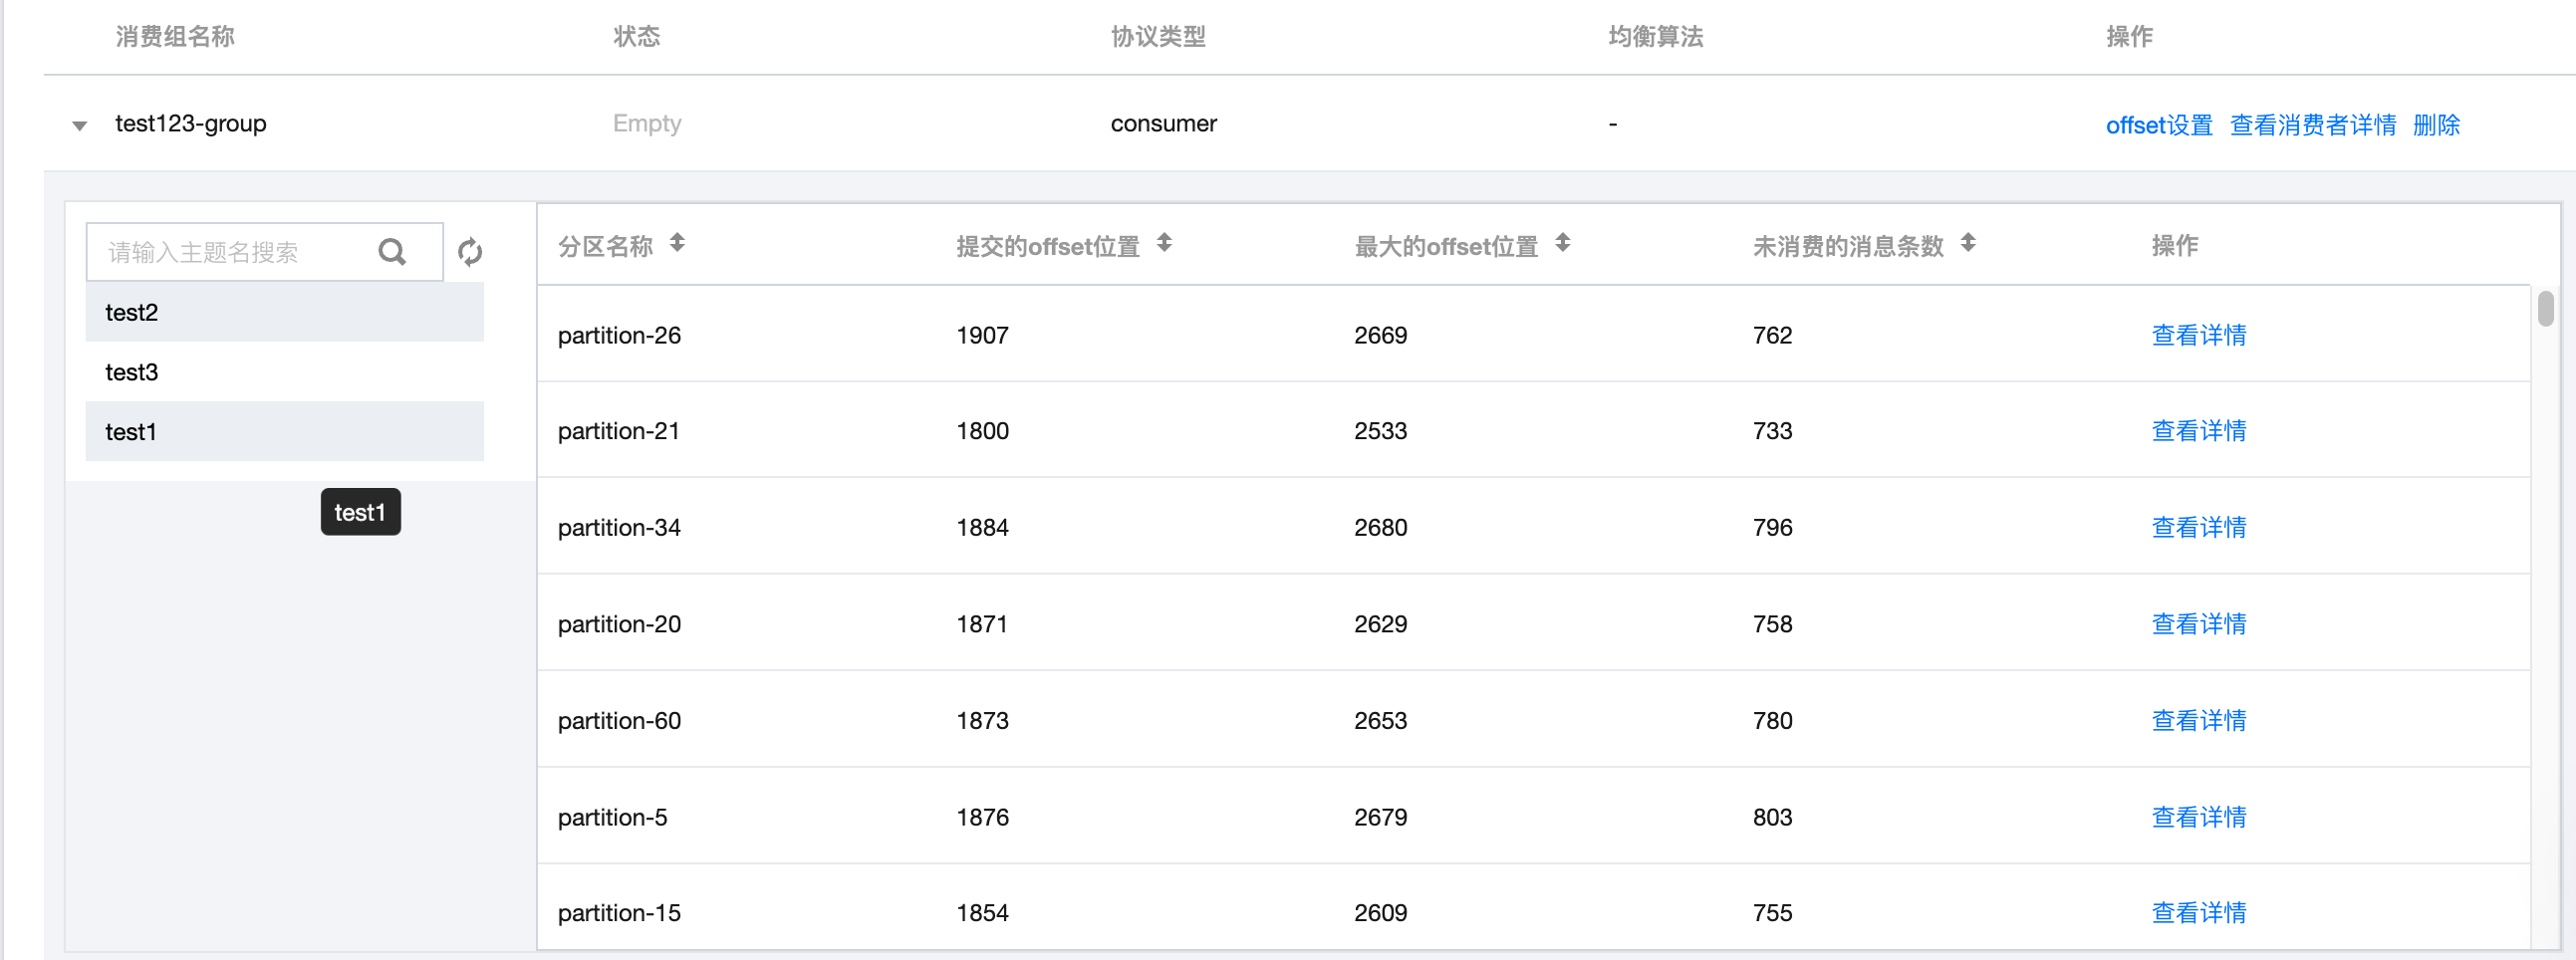View details for partition-34
2576x960 pixels.
(2198, 527)
